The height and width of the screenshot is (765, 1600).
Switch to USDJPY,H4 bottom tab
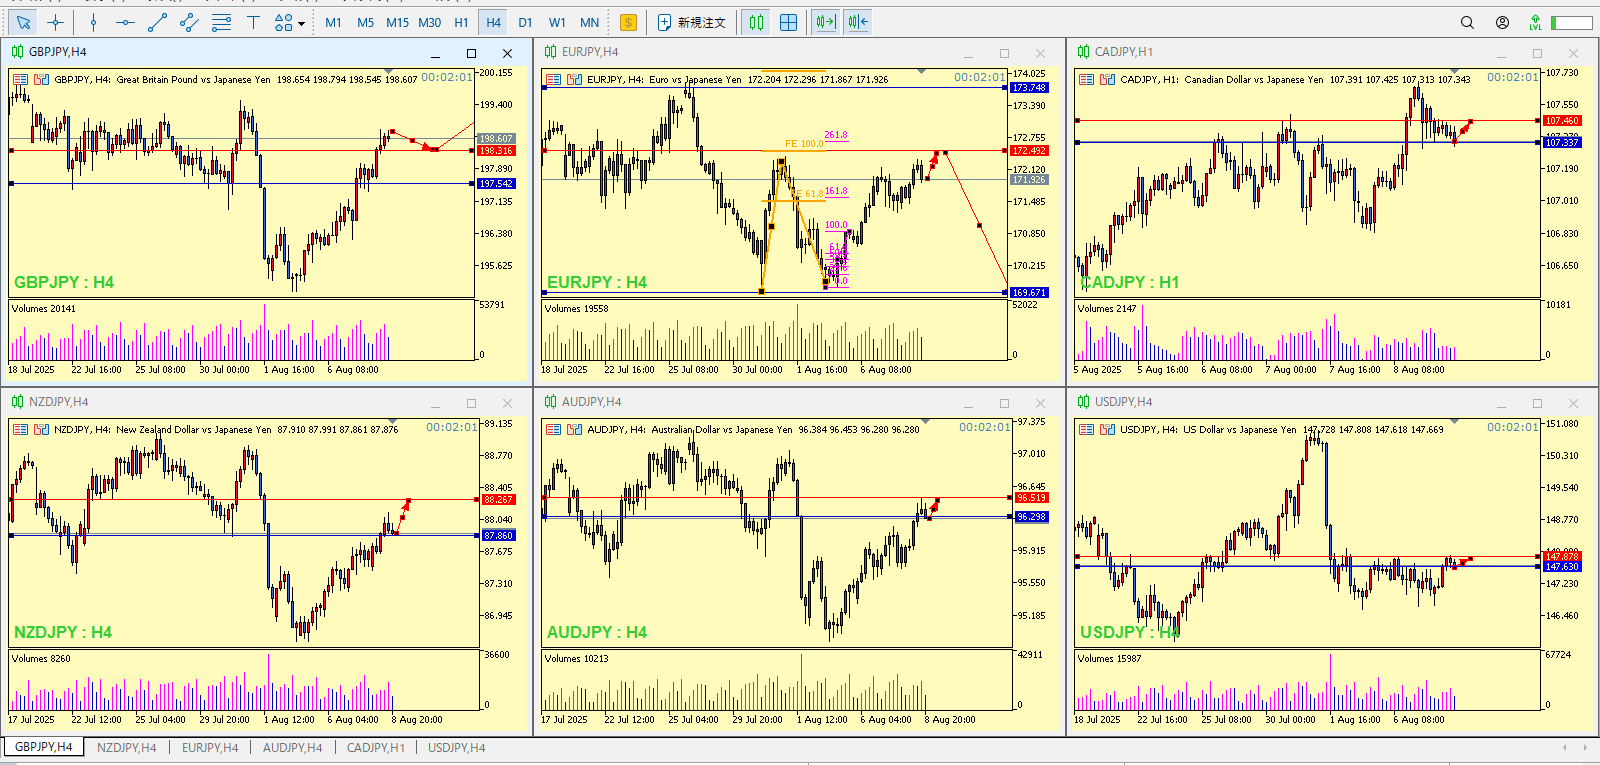pos(457,747)
